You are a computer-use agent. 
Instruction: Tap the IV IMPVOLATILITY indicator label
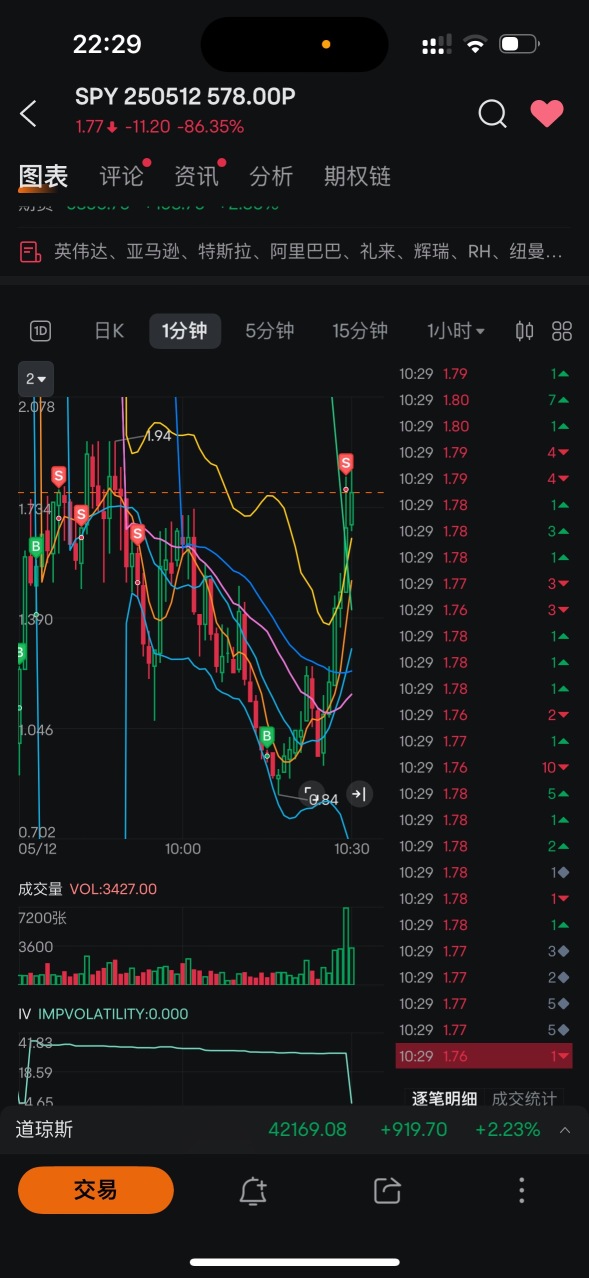pyautogui.click(x=103, y=1014)
